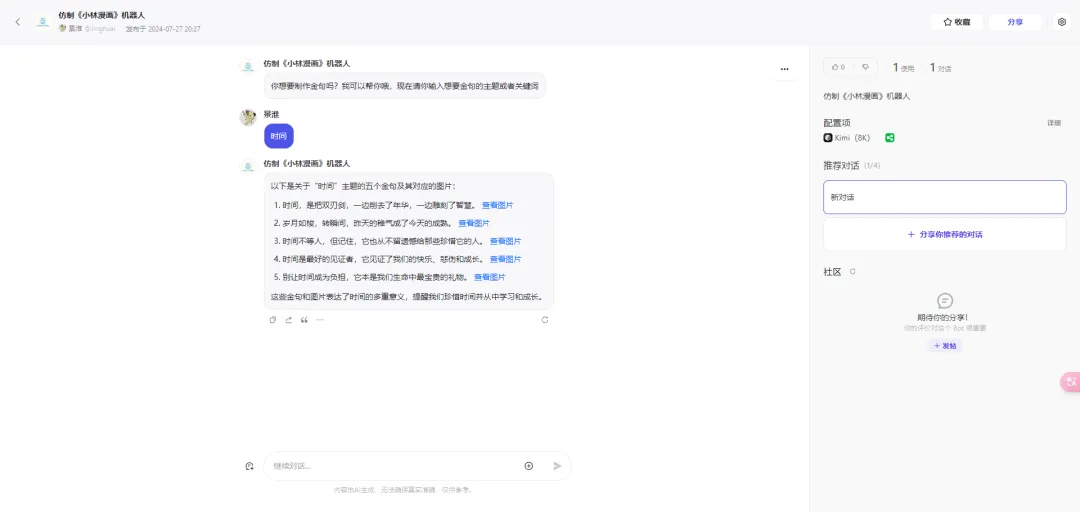Click the 1 使用 usage count

[x=903, y=68]
